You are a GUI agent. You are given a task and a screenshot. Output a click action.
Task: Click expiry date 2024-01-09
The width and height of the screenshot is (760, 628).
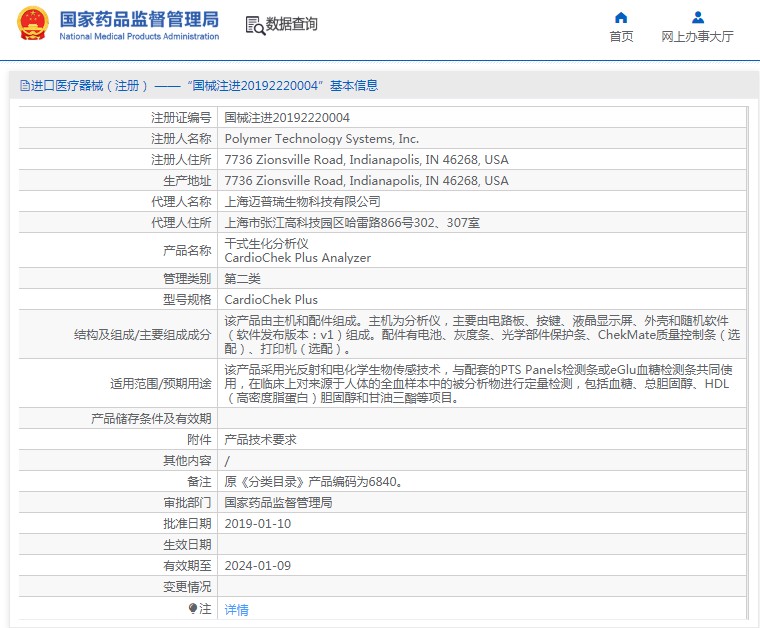258,565
